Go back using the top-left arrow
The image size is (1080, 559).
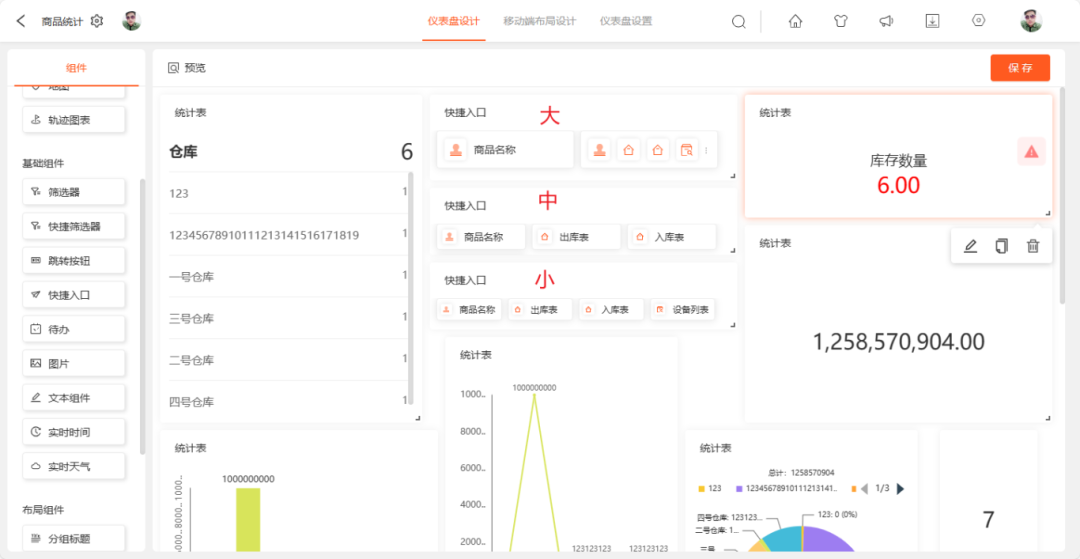tap(21, 21)
